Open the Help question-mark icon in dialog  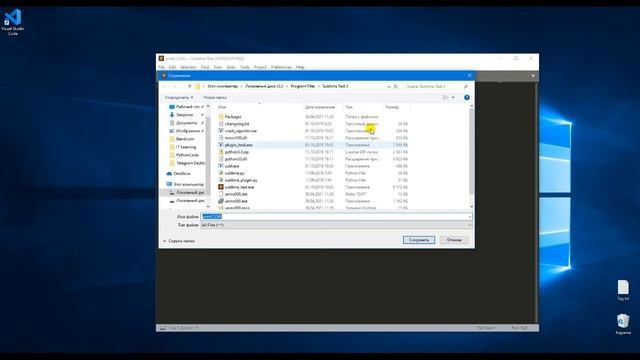tap(467, 98)
